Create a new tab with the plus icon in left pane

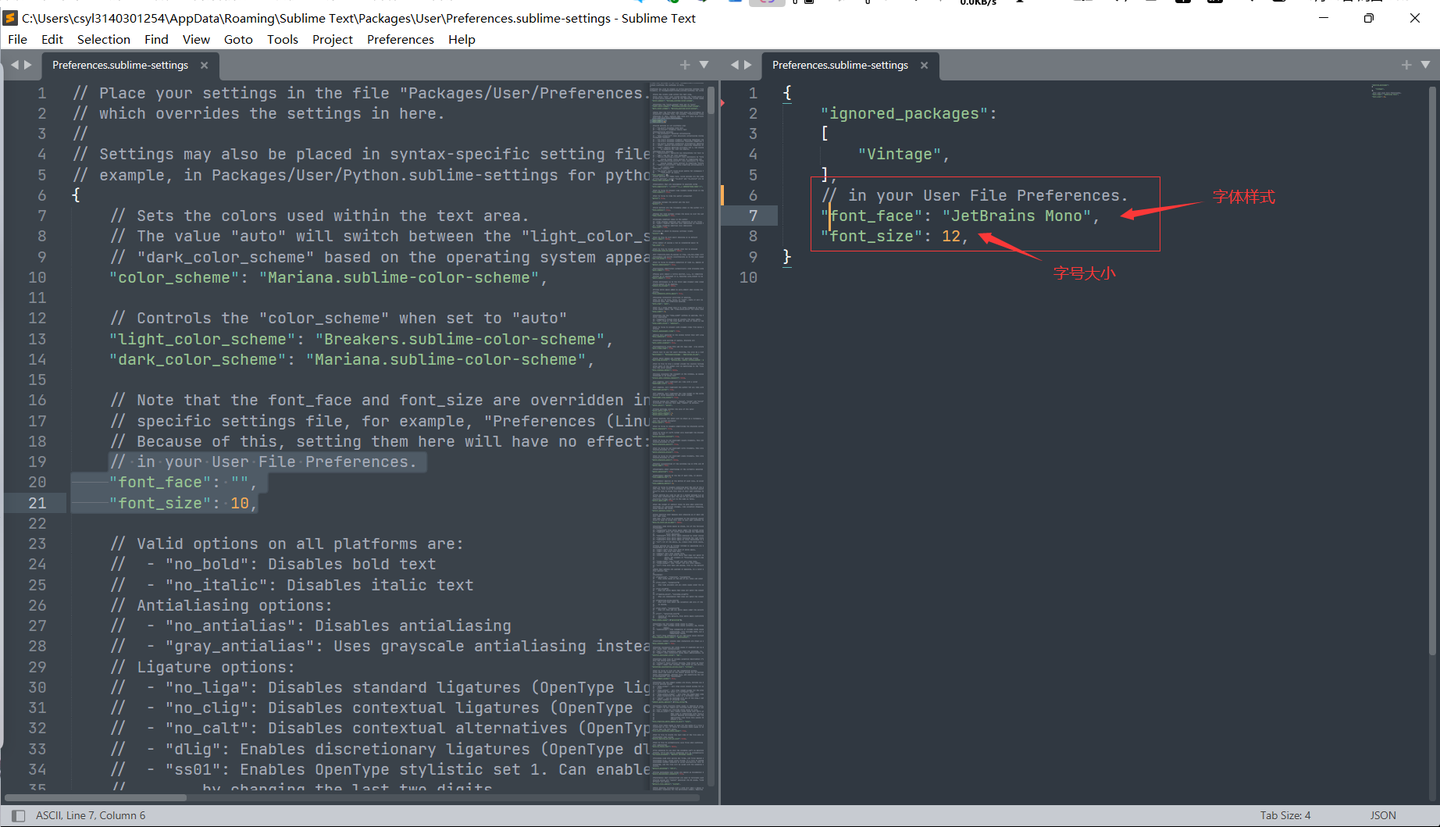pyautogui.click(x=684, y=64)
